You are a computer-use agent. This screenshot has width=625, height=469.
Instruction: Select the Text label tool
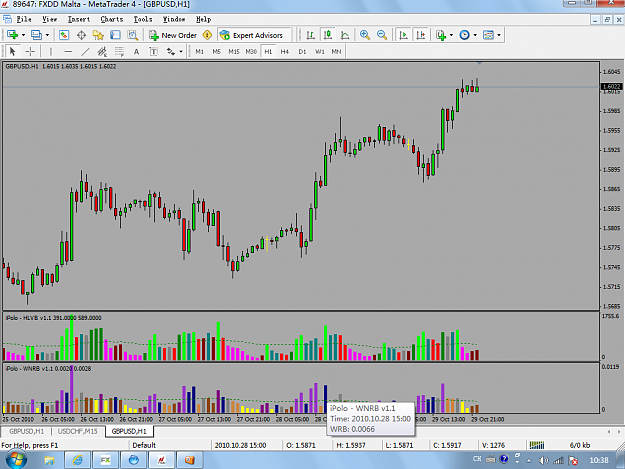tap(136, 51)
